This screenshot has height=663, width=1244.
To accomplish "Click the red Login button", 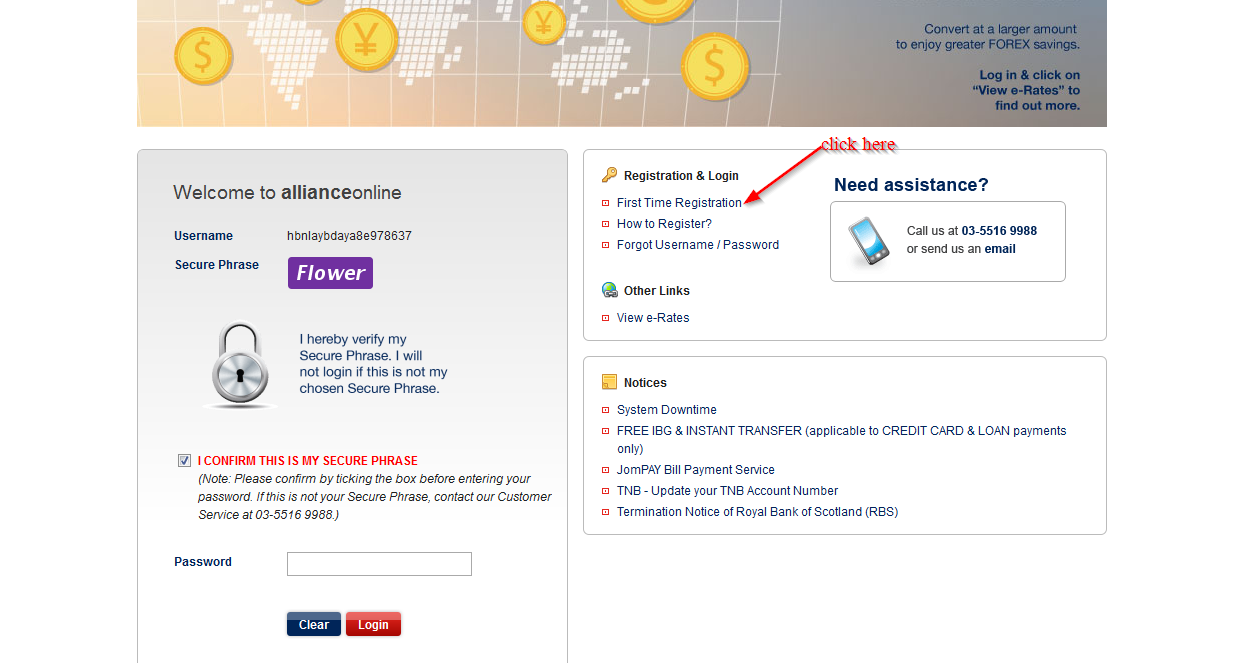I will 373,624.
